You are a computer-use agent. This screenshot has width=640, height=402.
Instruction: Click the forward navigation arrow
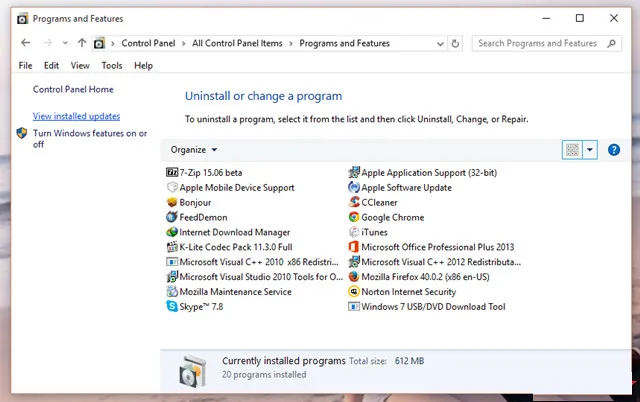coord(47,43)
